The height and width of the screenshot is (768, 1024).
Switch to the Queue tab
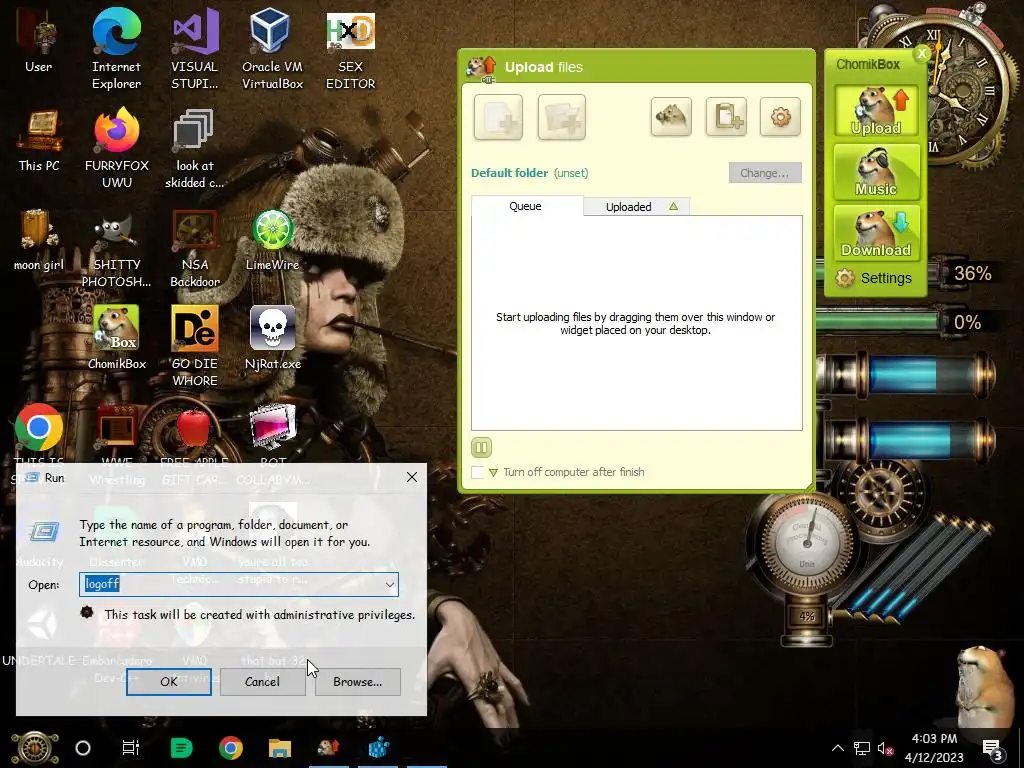(526, 206)
